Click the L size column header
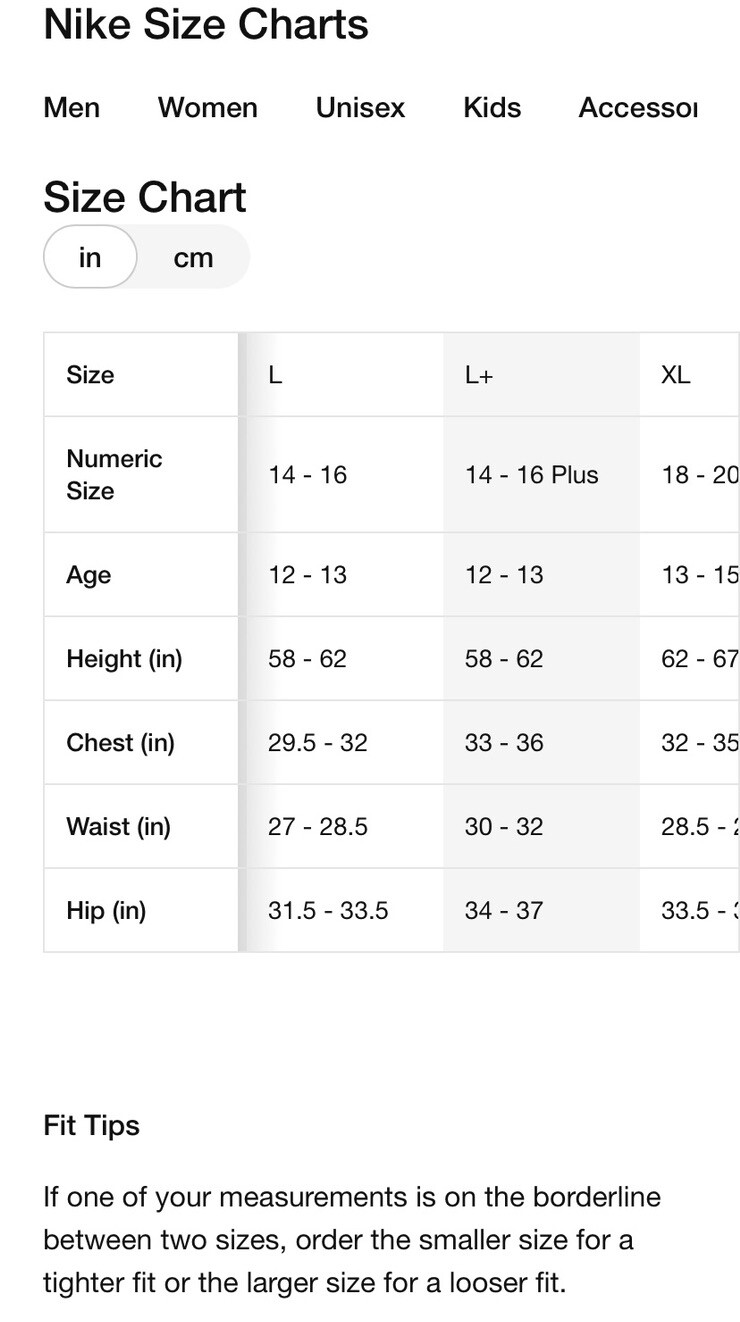This screenshot has height=1322, width=740. pyautogui.click(x=275, y=375)
